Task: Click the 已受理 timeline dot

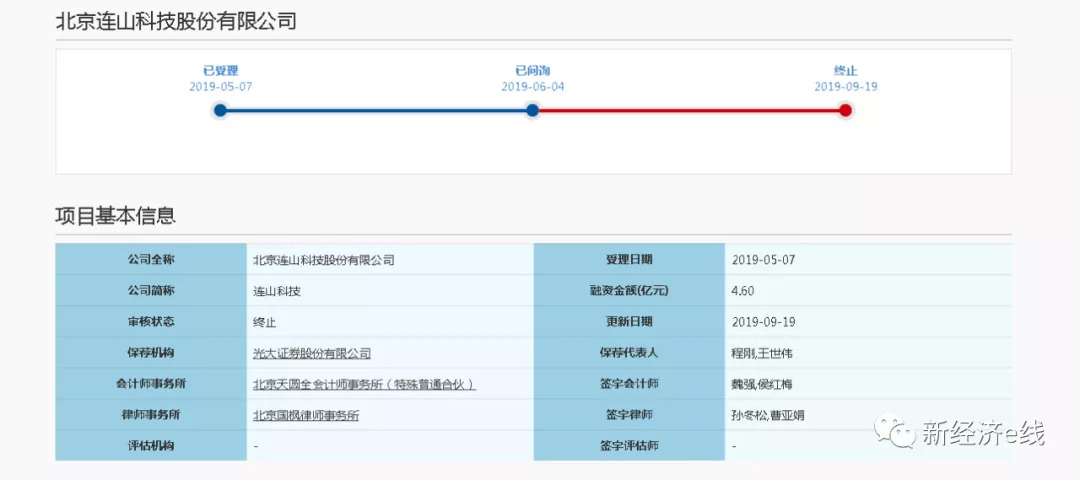Action: tap(220, 110)
